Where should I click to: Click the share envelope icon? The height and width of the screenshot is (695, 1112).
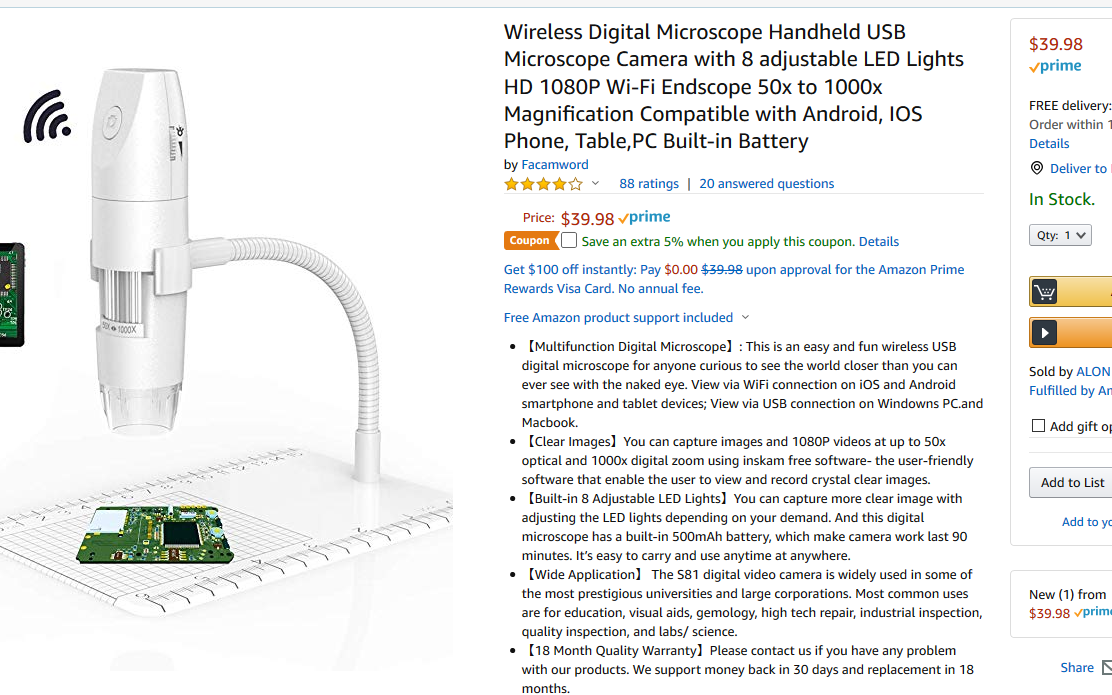tap(1107, 667)
